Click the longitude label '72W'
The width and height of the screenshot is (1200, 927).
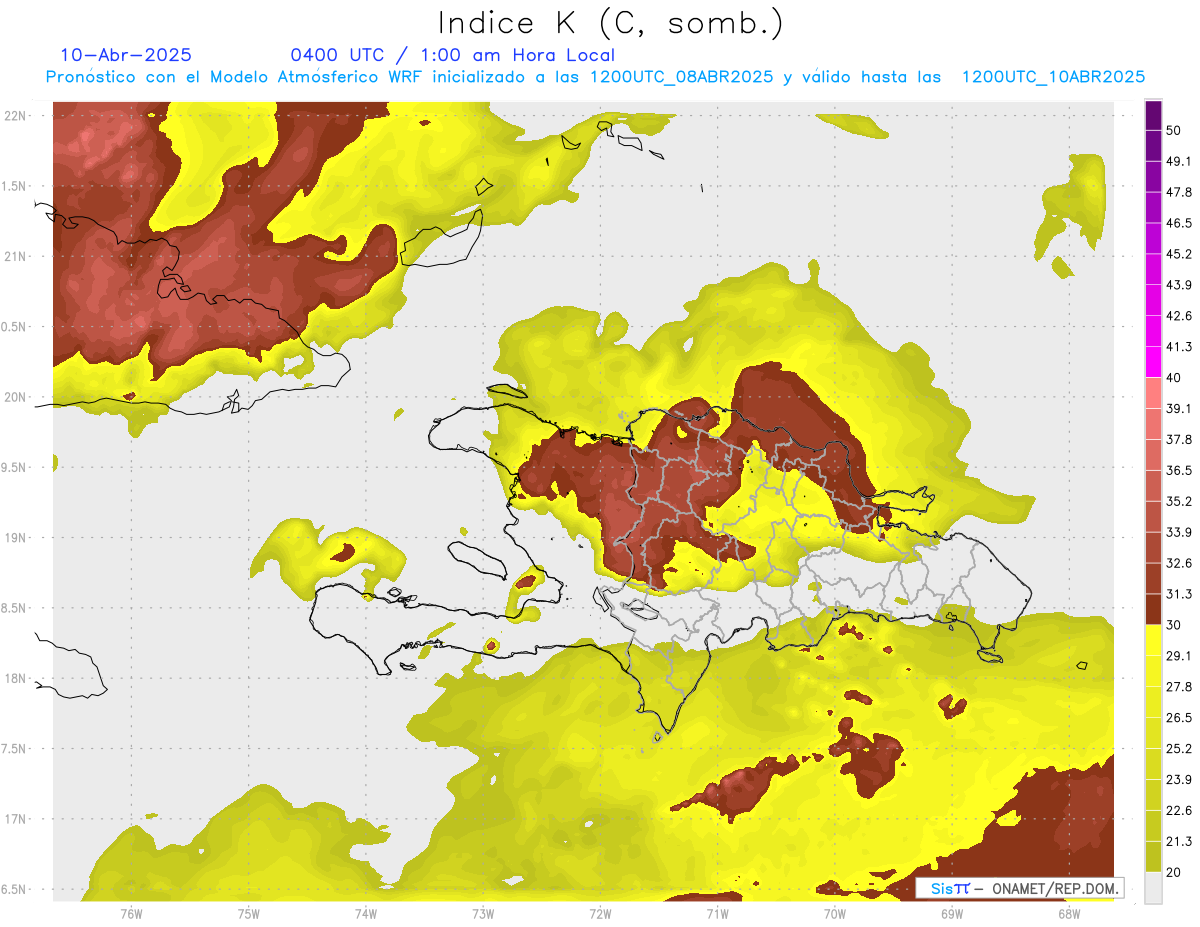600,913
